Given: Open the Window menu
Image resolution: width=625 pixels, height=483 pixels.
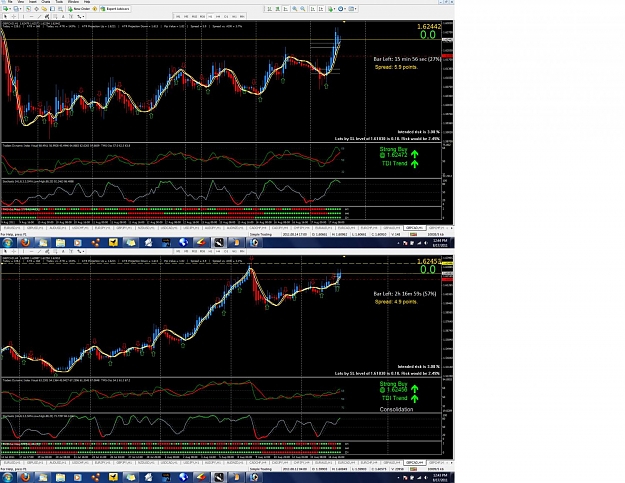Looking at the screenshot, I should click(73, 2).
